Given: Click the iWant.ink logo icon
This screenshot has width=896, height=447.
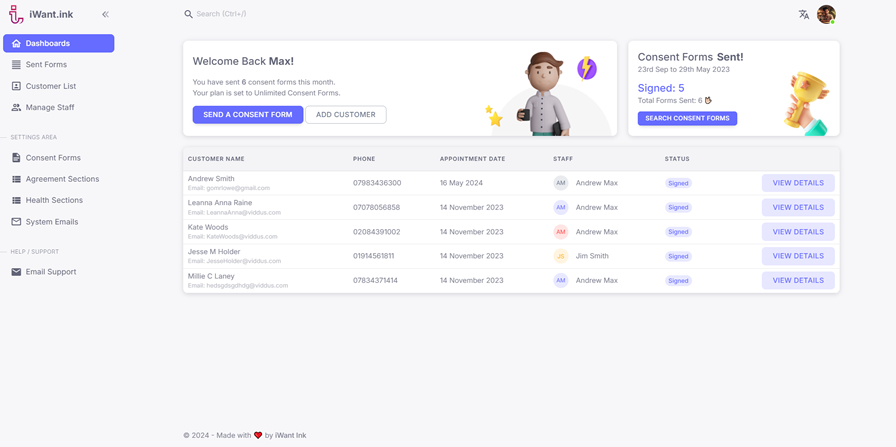Looking at the screenshot, I should coord(16,14).
